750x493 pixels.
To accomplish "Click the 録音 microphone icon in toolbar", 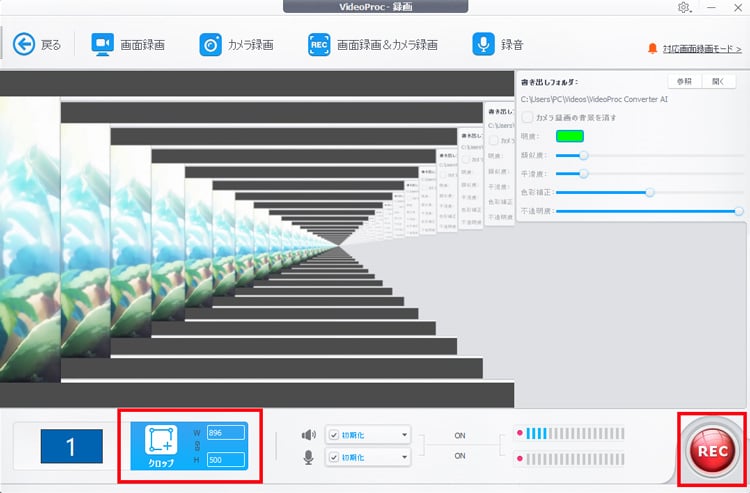I will (x=483, y=44).
